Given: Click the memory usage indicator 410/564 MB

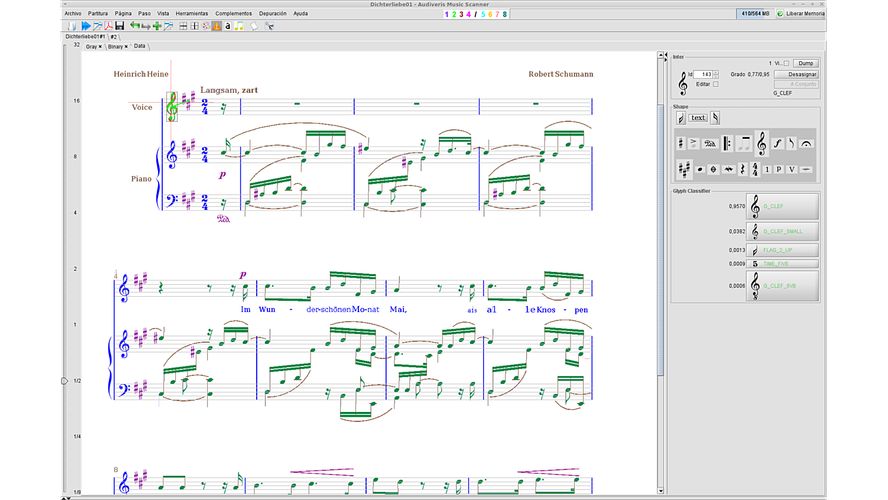Looking at the screenshot, I should tap(755, 13).
